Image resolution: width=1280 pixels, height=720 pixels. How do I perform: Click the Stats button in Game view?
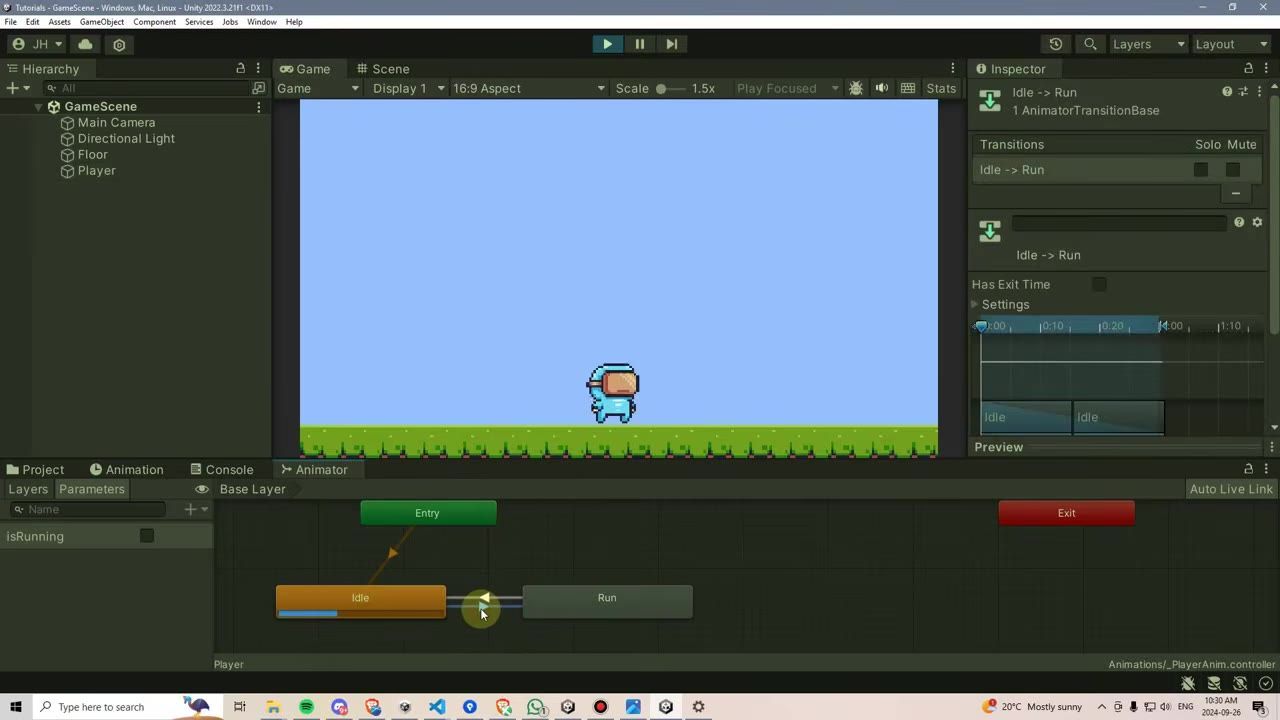click(941, 88)
